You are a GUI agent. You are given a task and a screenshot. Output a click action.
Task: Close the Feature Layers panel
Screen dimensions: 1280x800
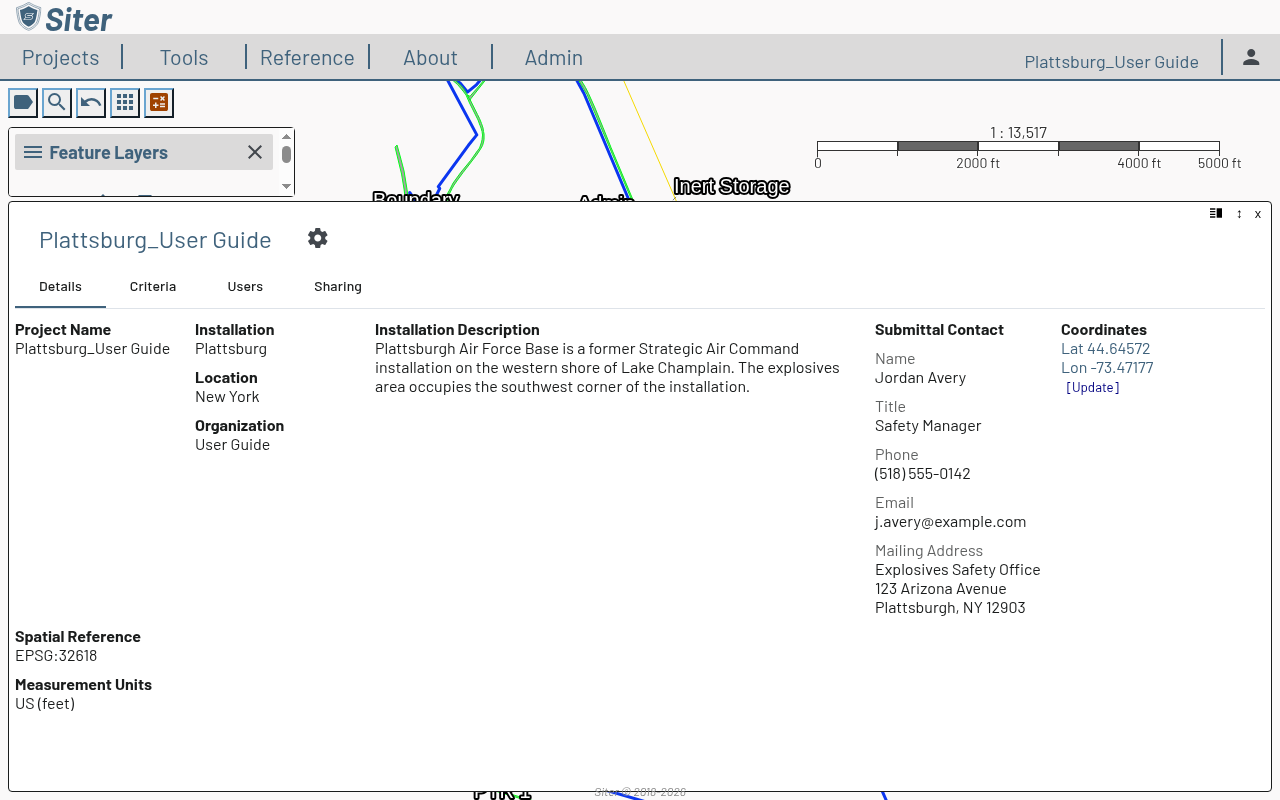pos(255,152)
